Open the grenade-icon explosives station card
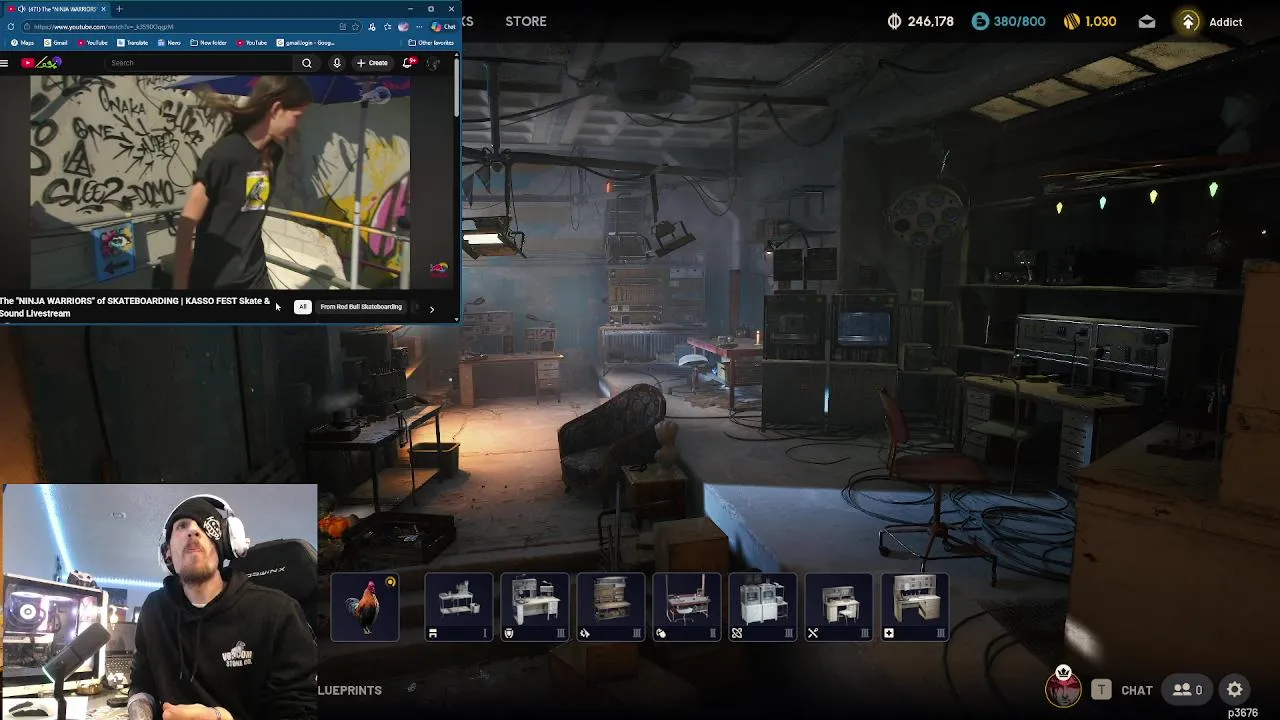 687,607
